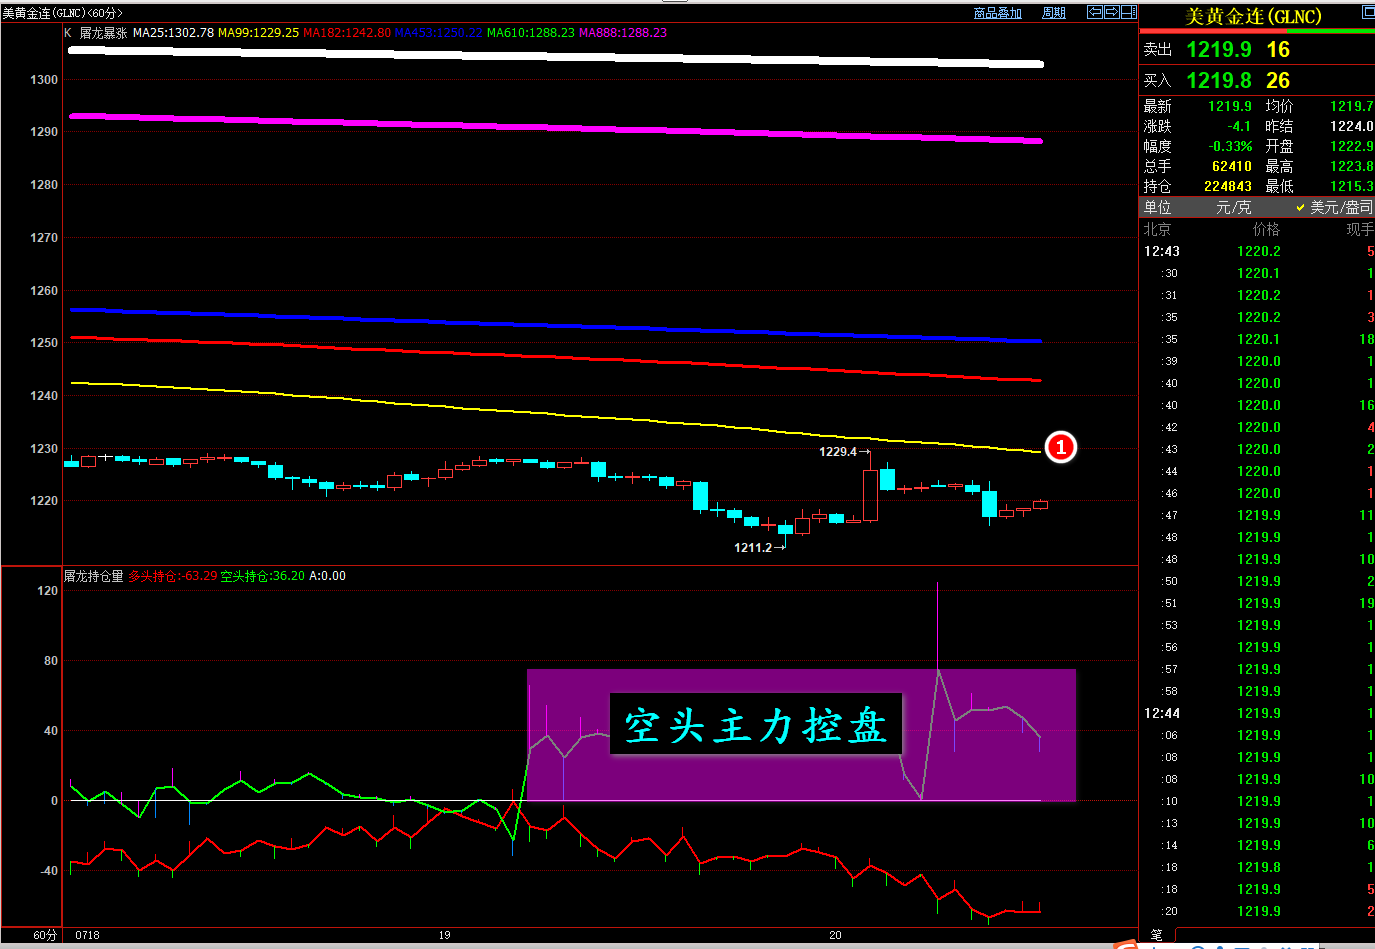Click the 卖出 price 1219.9
1375x949 pixels.
1219,49
